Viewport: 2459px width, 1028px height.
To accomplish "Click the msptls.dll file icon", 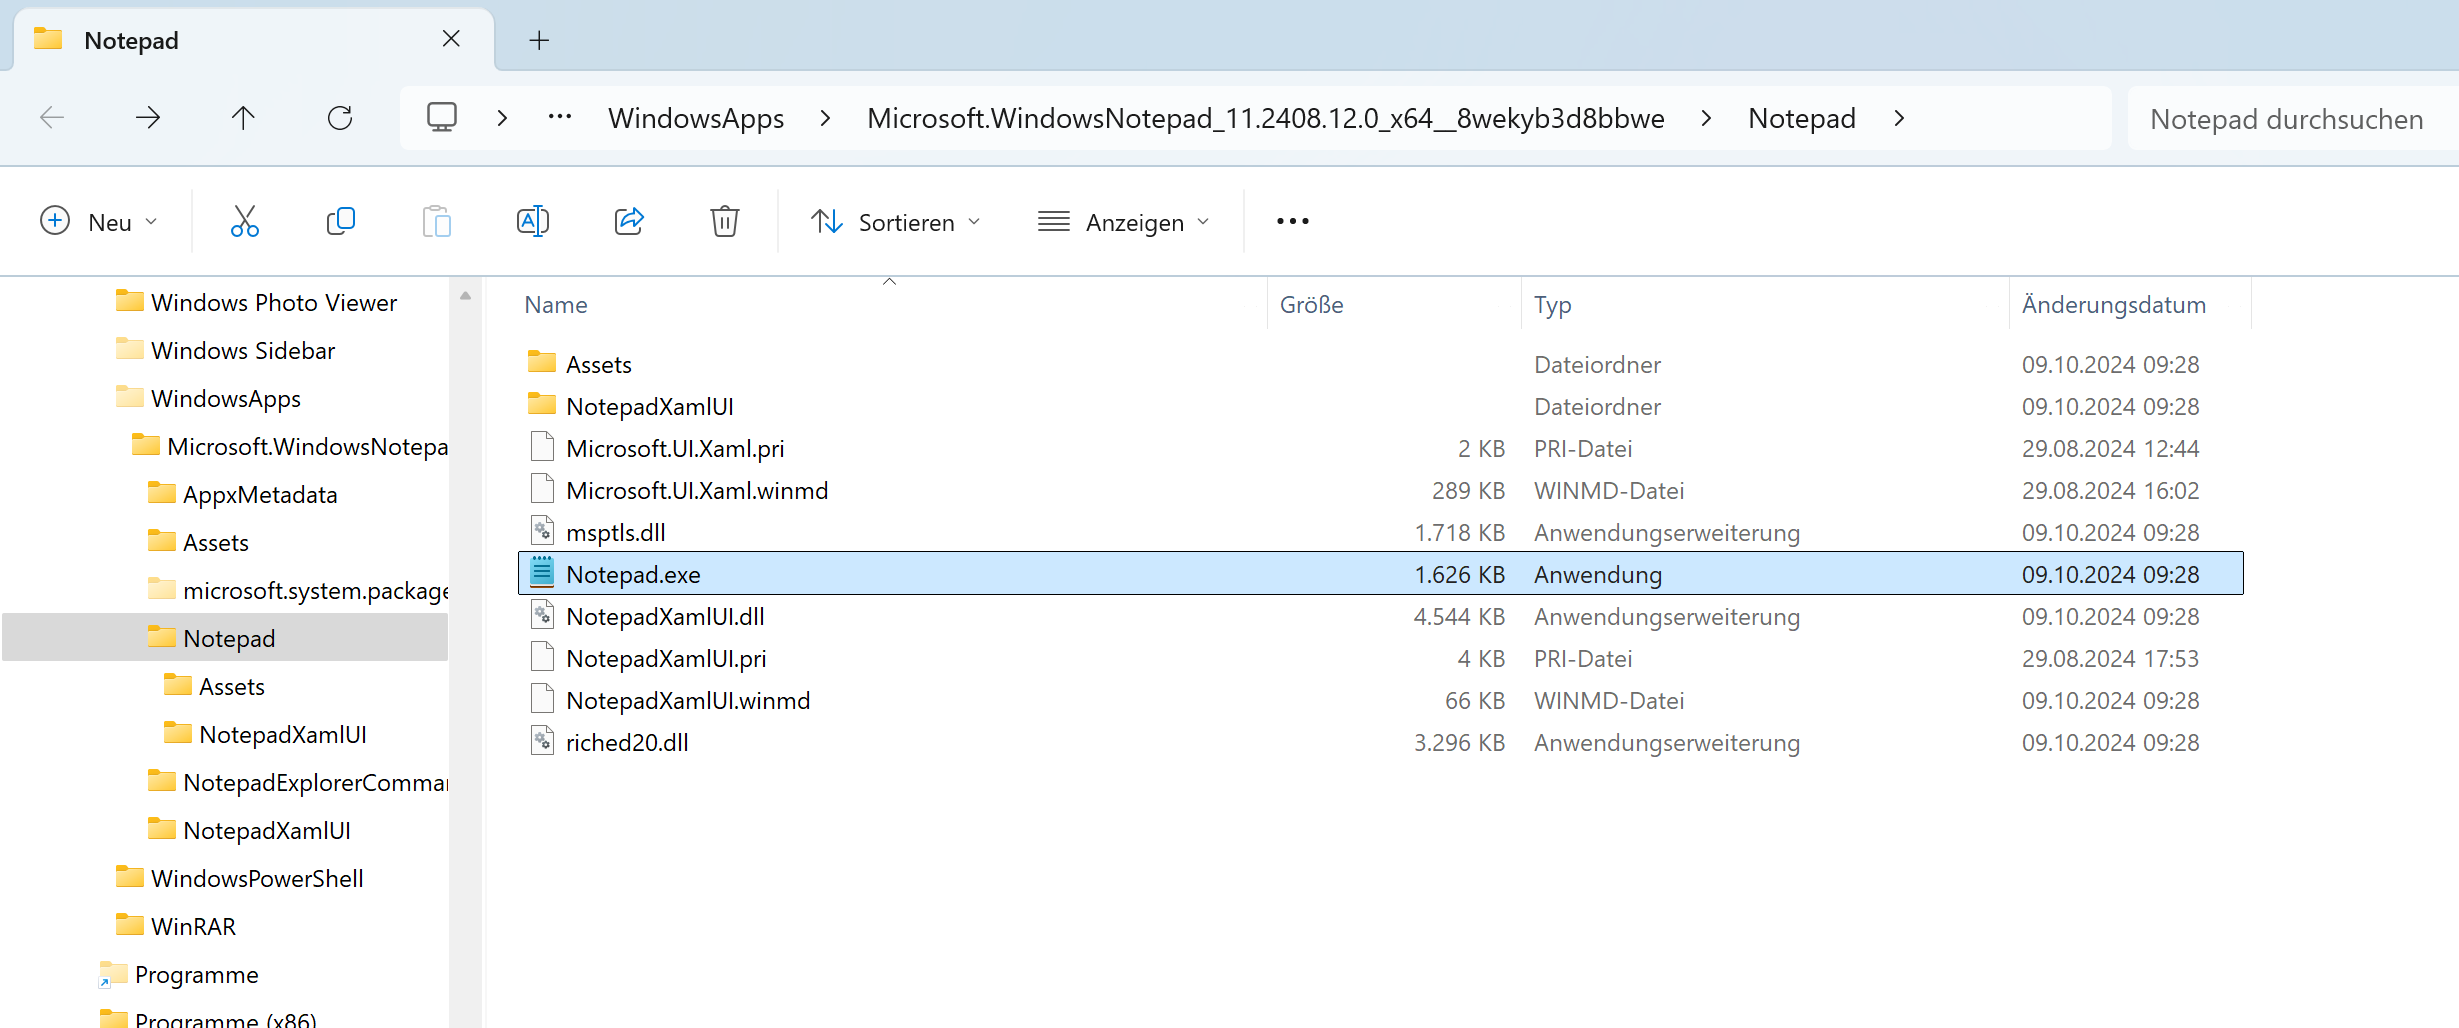I will coord(542,531).
